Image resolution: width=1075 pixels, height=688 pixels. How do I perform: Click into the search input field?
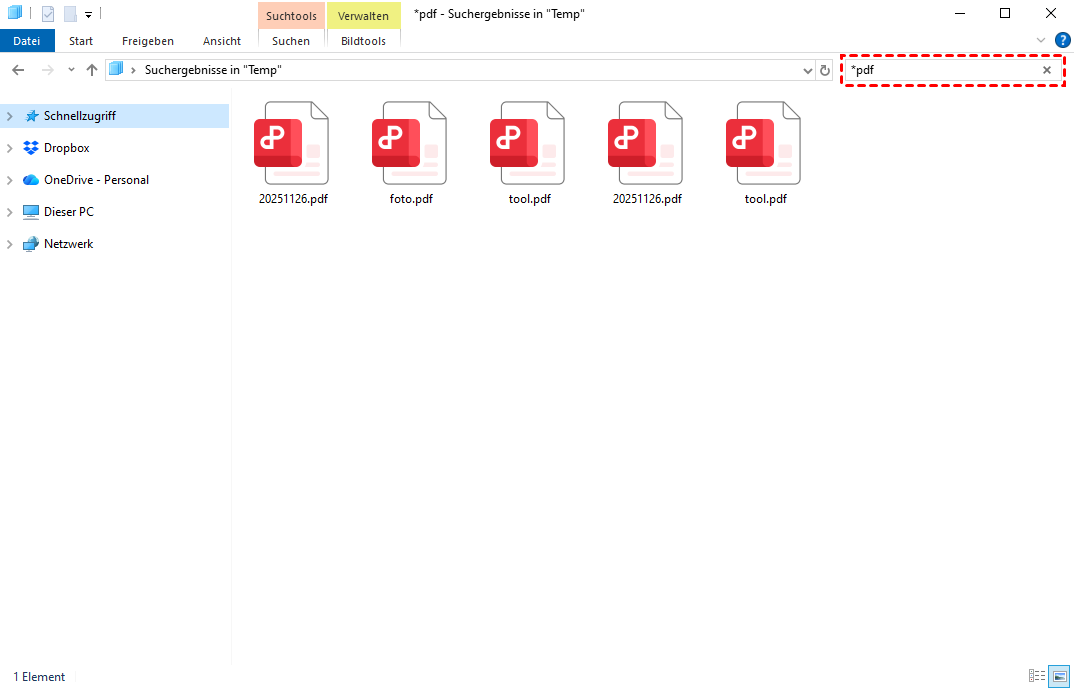tap(940, 70)
